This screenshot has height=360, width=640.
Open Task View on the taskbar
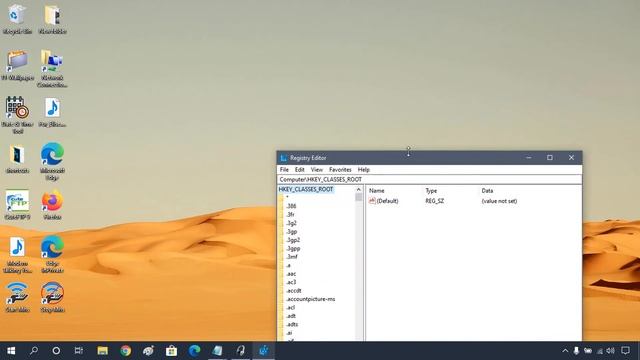(79, 351)
